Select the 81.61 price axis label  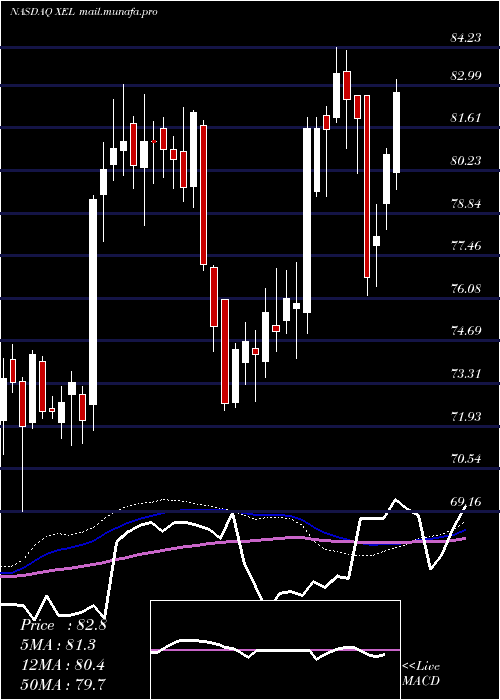(x=466, y=118)
